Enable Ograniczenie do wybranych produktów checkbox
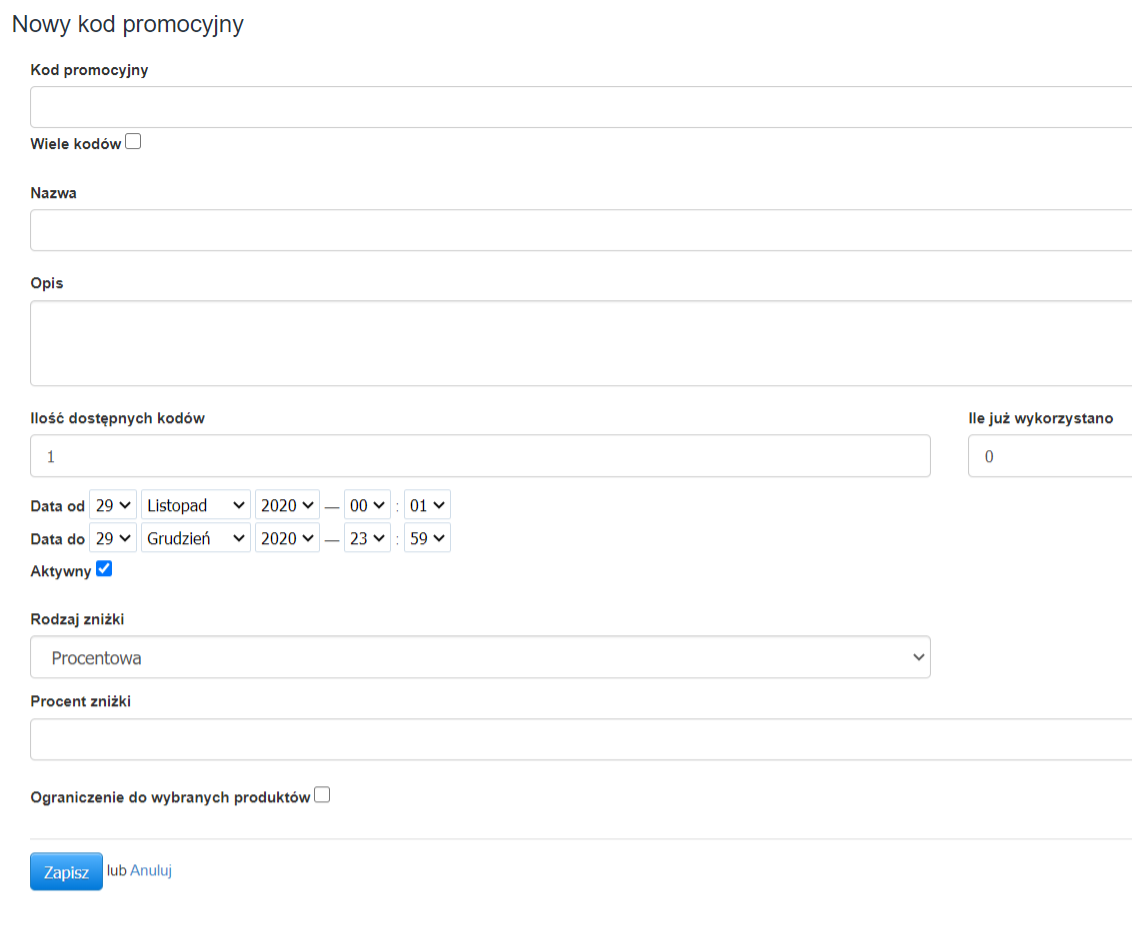 (322, 796)
